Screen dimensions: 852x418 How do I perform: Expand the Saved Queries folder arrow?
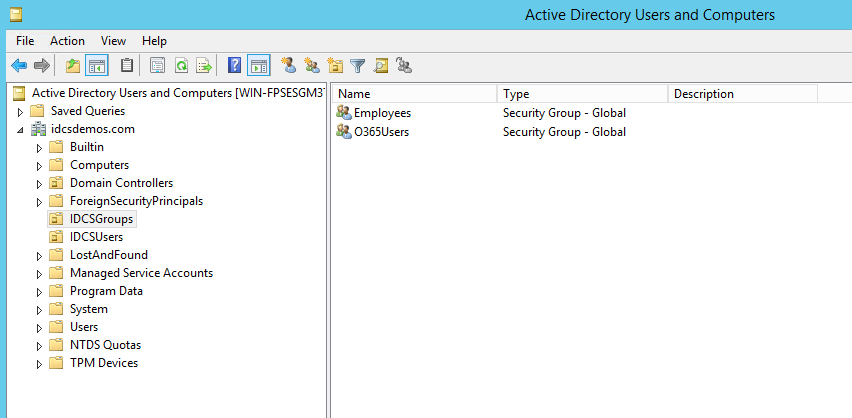[20, 112]
